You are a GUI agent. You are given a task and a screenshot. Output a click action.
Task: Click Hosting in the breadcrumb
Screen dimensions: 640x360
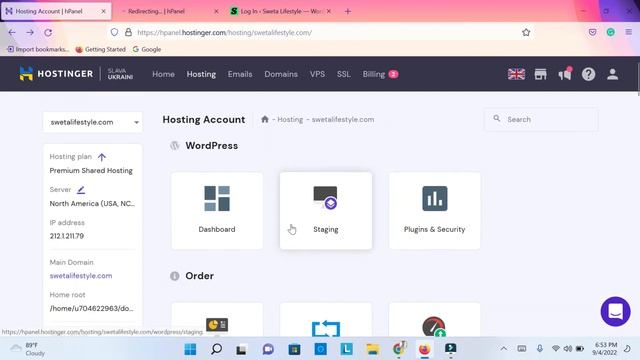pyautogui.click(x=290, y=119)
